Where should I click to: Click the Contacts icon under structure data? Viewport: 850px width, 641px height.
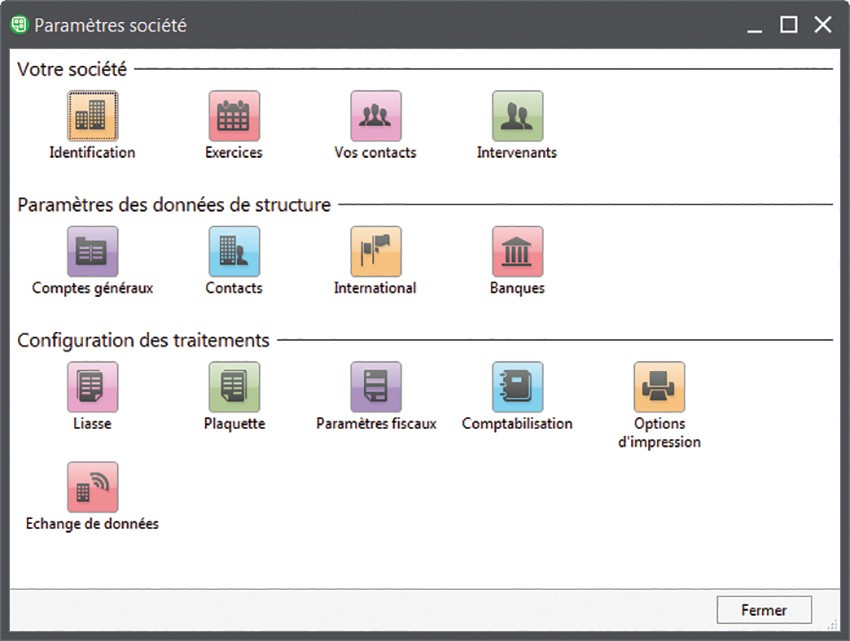click(234, 251)
